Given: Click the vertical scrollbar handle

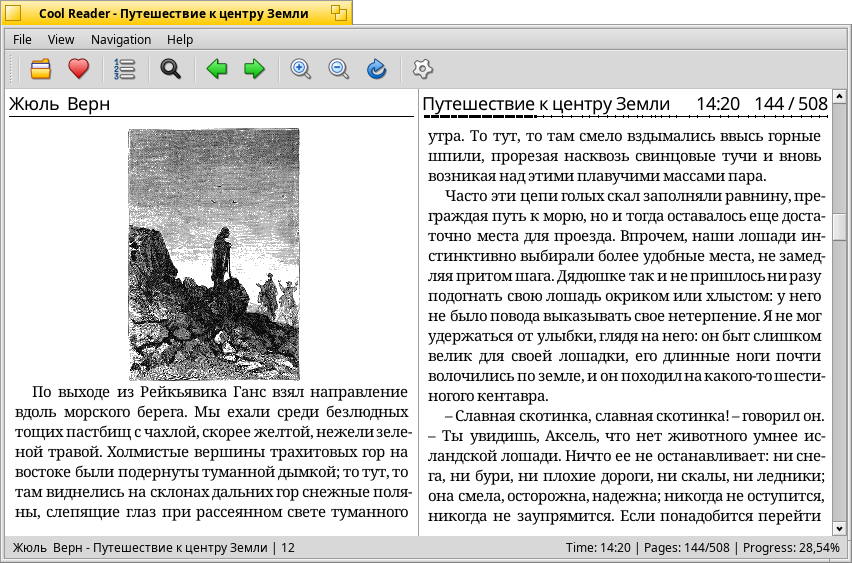Looking at the screenshot, I should pos(840,226).
